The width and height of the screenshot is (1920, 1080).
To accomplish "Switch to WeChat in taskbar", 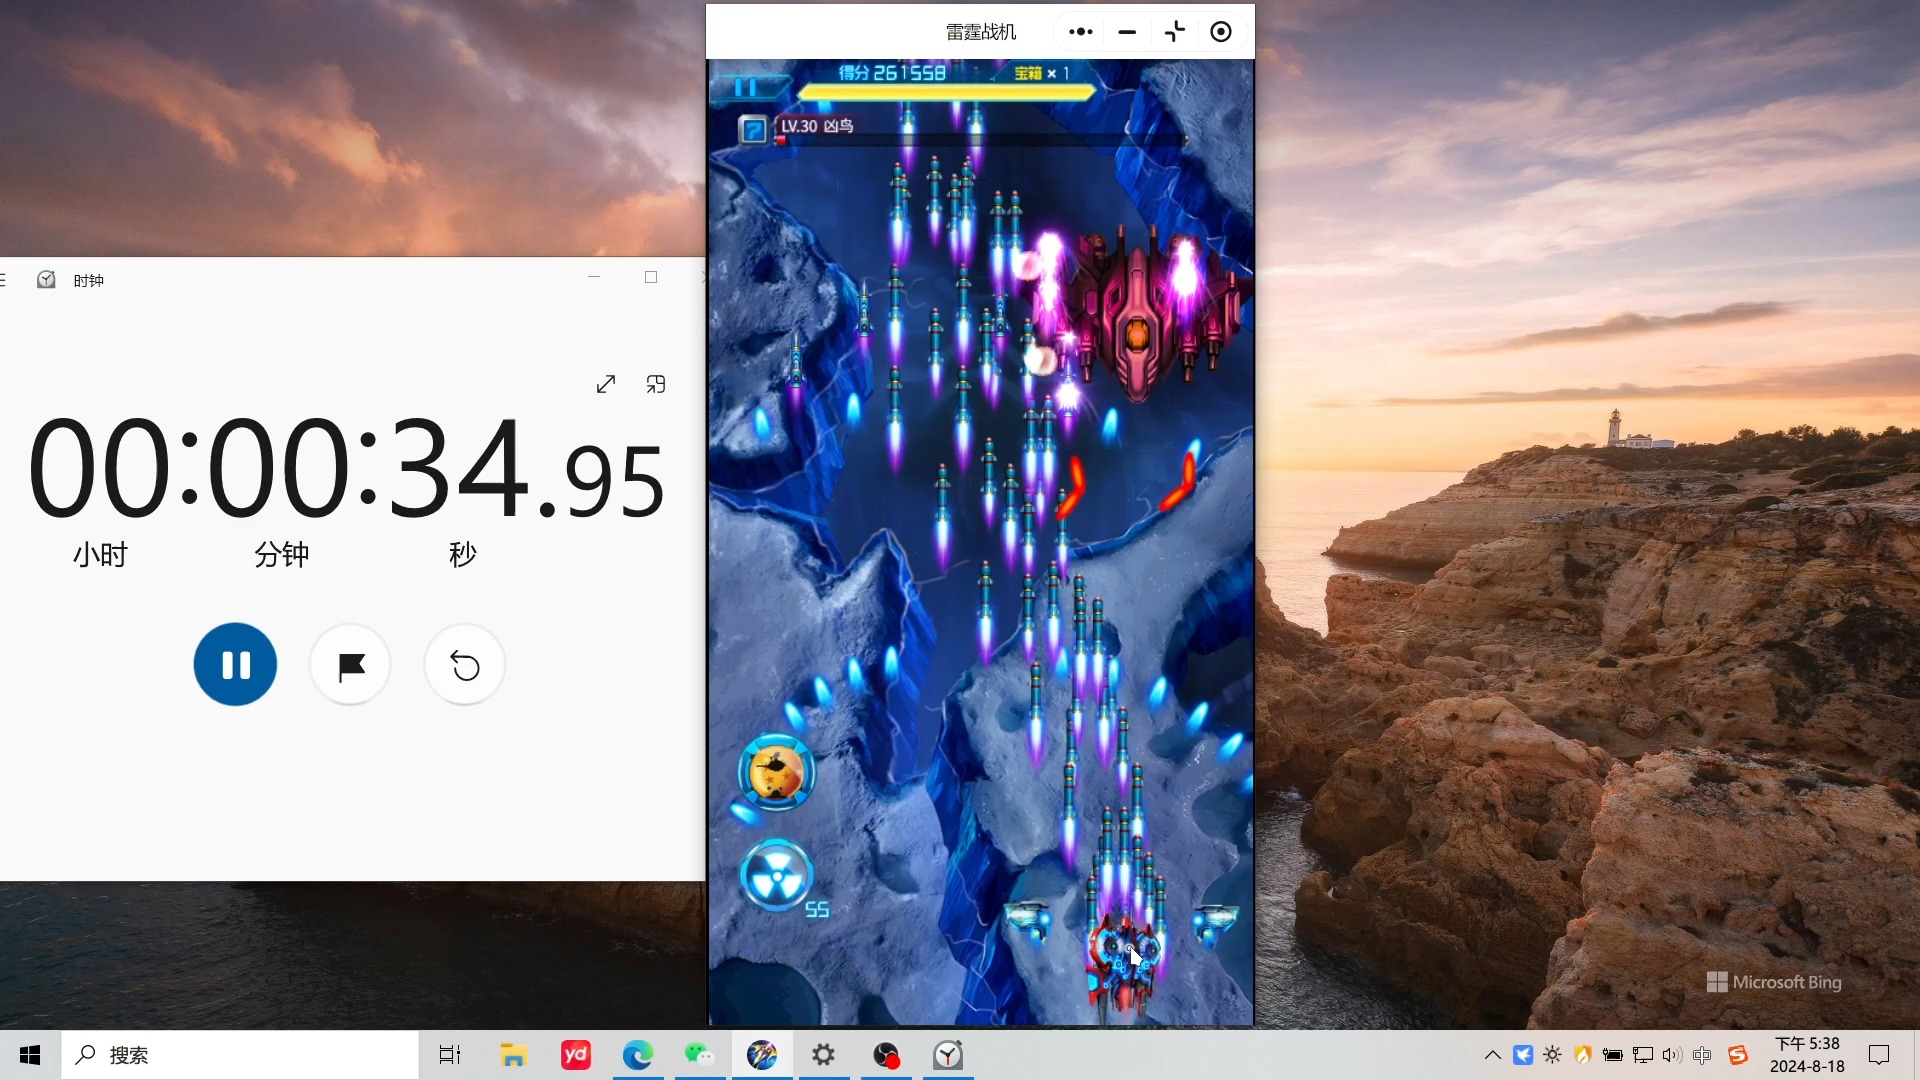I will [x=700, y=1055].
